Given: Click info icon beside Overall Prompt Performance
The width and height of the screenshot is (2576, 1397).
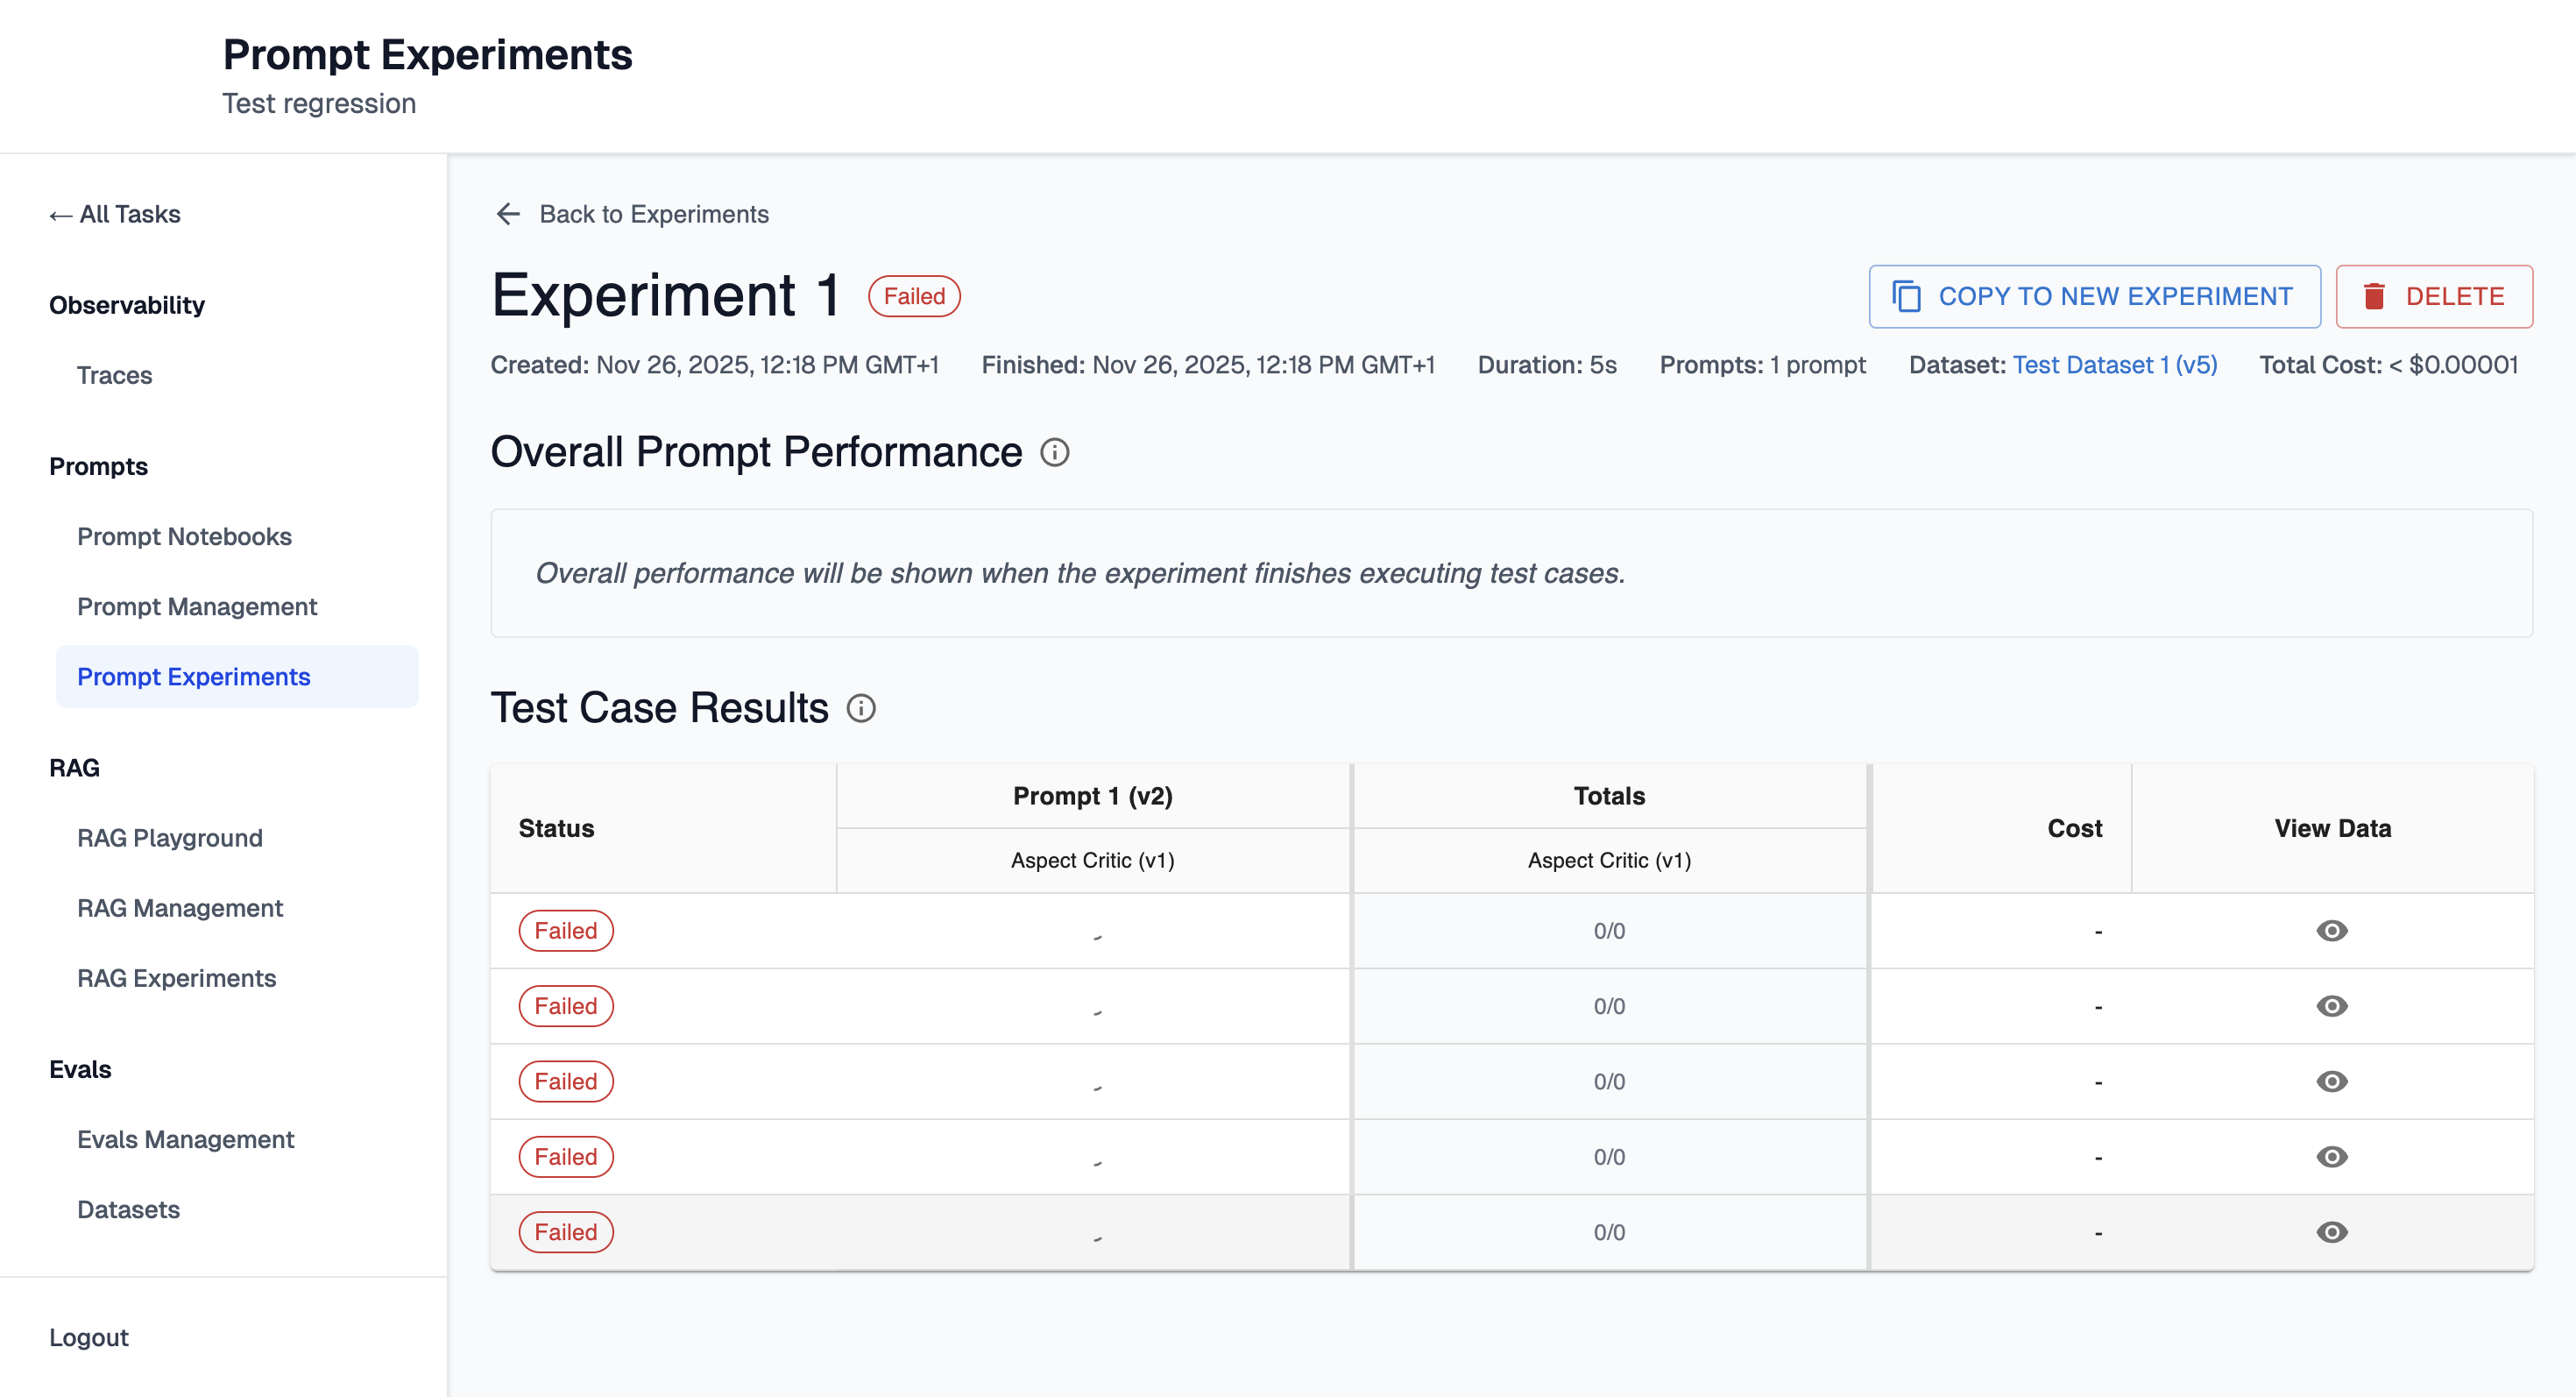Looking at the screenshot, I should pos(1054,453).
